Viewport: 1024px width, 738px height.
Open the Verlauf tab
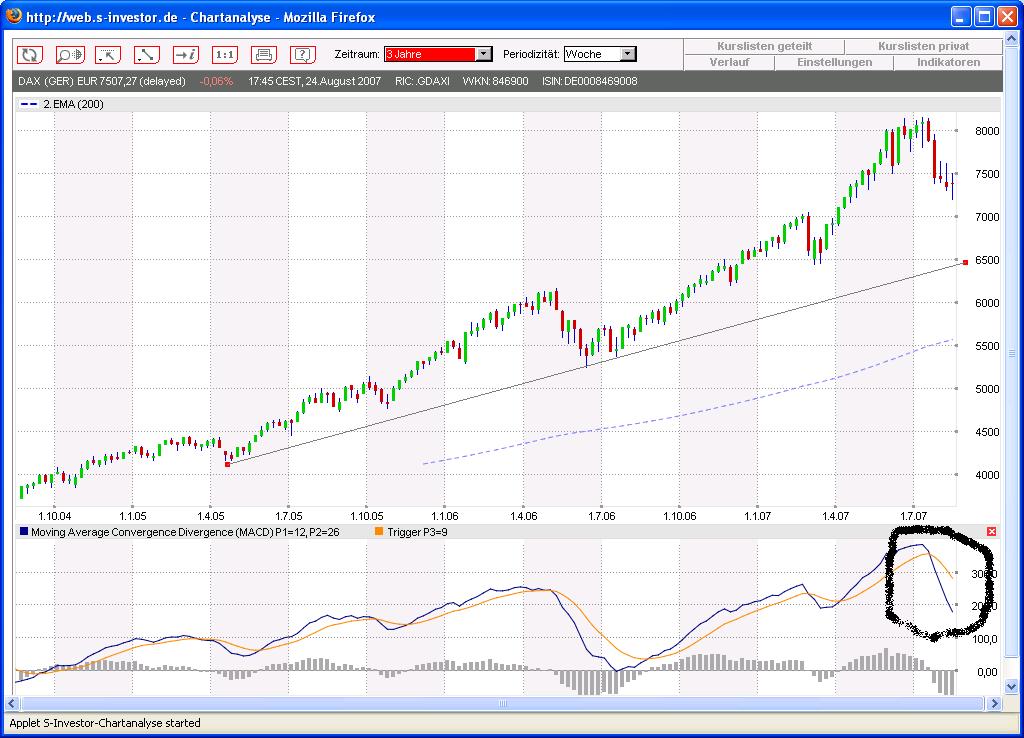(x=729, y=63)
